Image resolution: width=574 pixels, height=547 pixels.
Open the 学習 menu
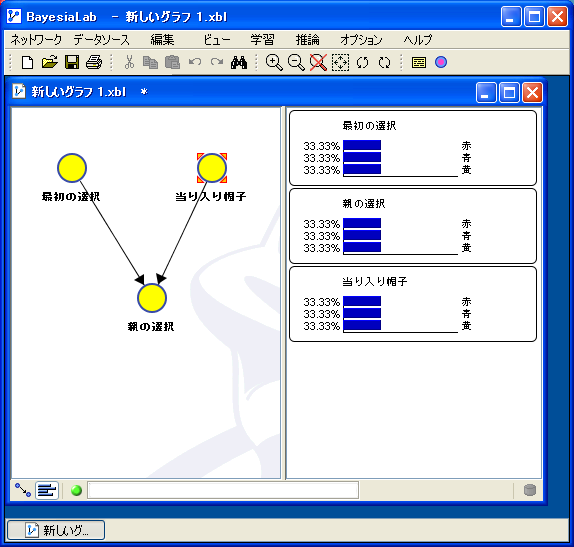(x=262, y=40)
